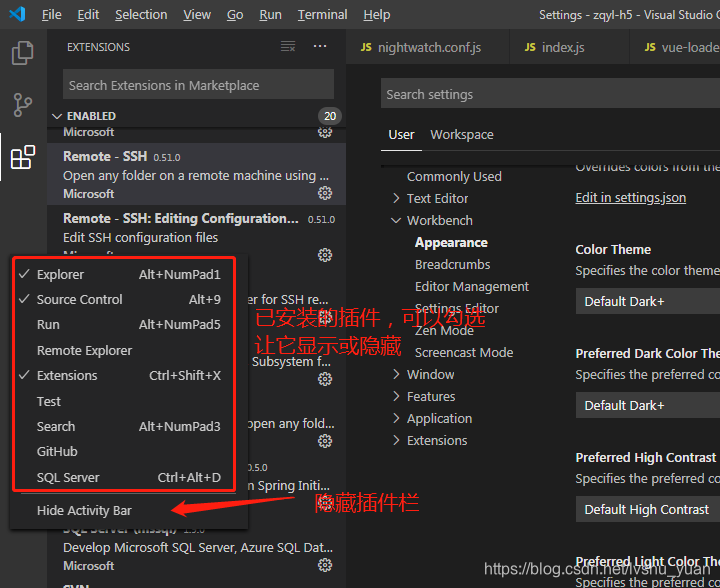Switch to Workspace settings tab

coord(462,134)
